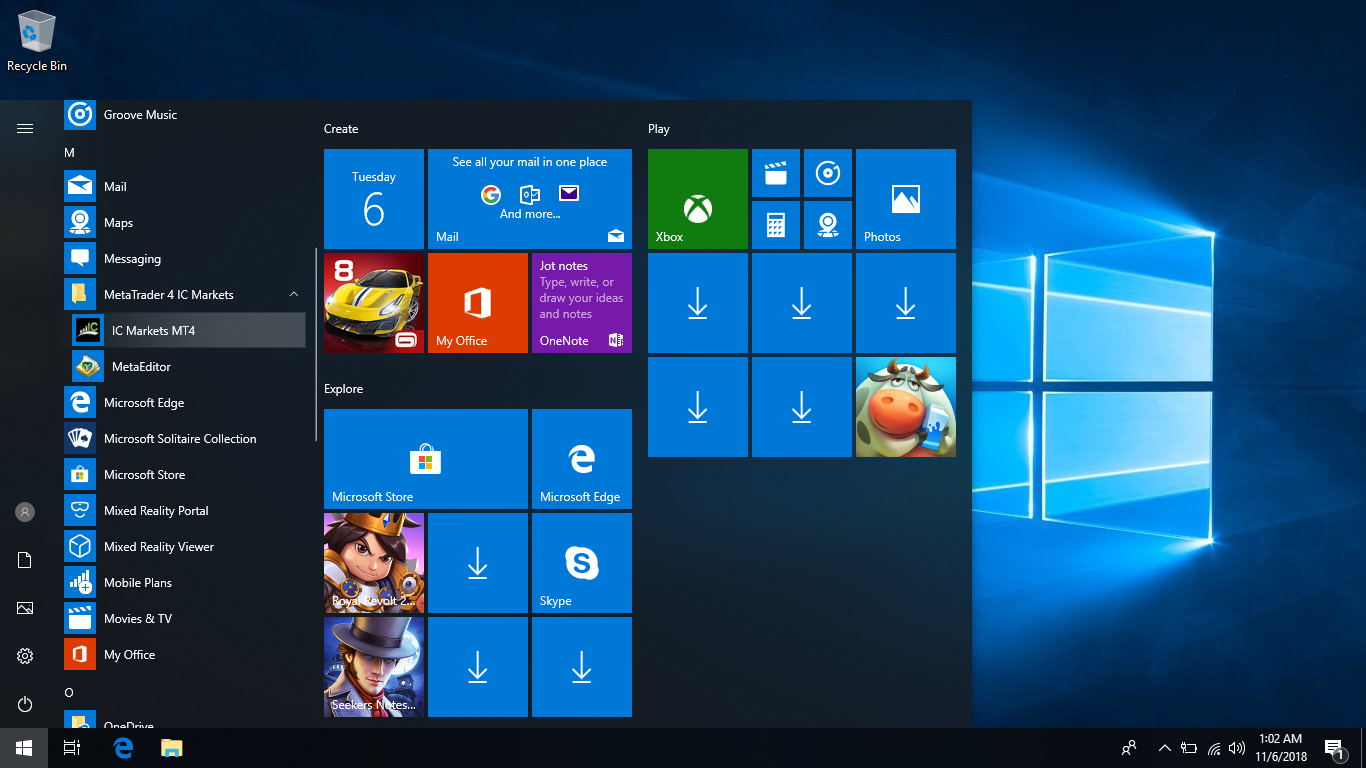Open the Calendar tile showing Tuesday 6
Image resolution: width=1366 pixels, height=768 pixels.
click(x=374, y=199)
